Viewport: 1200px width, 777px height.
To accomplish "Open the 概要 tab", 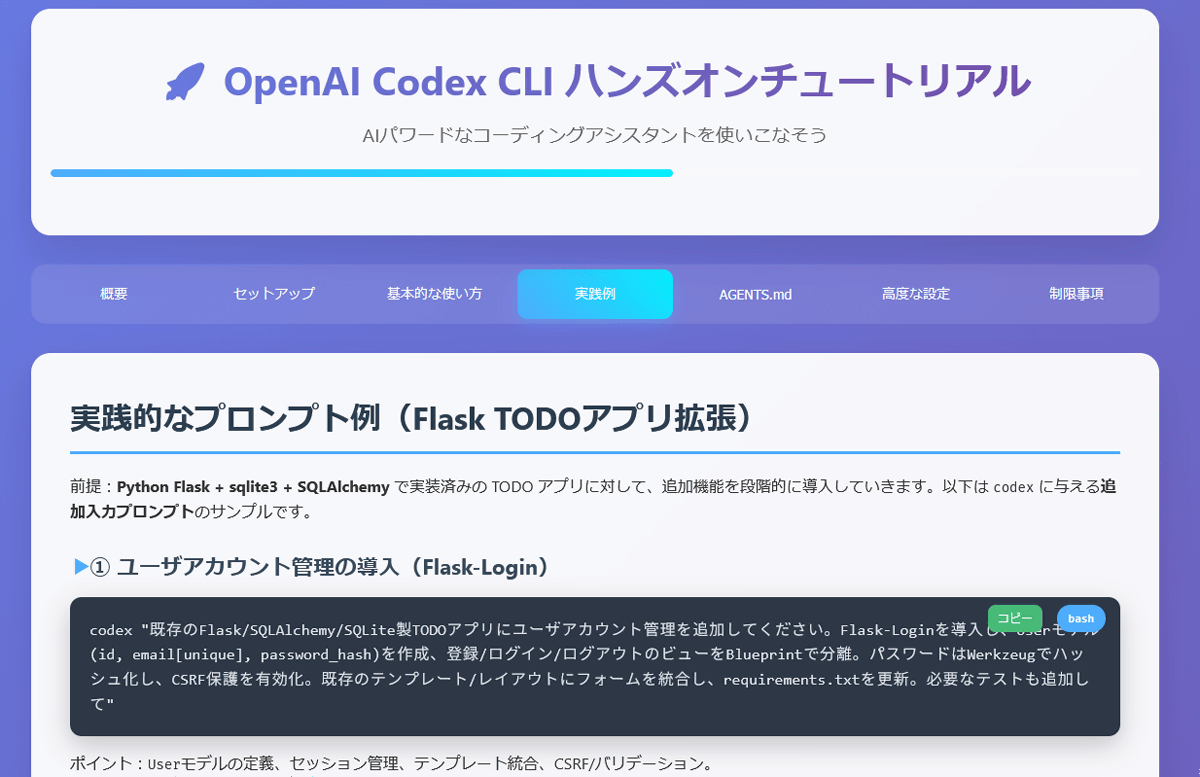I will [x=114, y=294].
